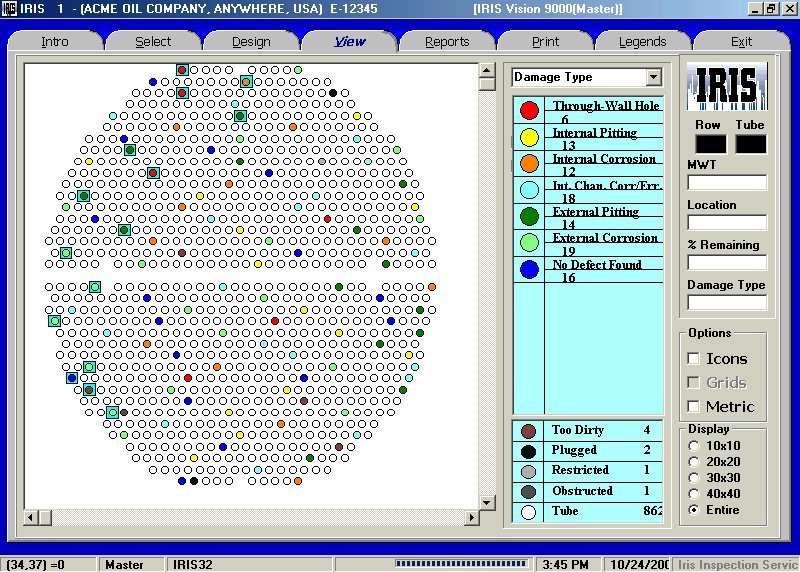Click the red Through-Wall Hole legend swatch

529,110
